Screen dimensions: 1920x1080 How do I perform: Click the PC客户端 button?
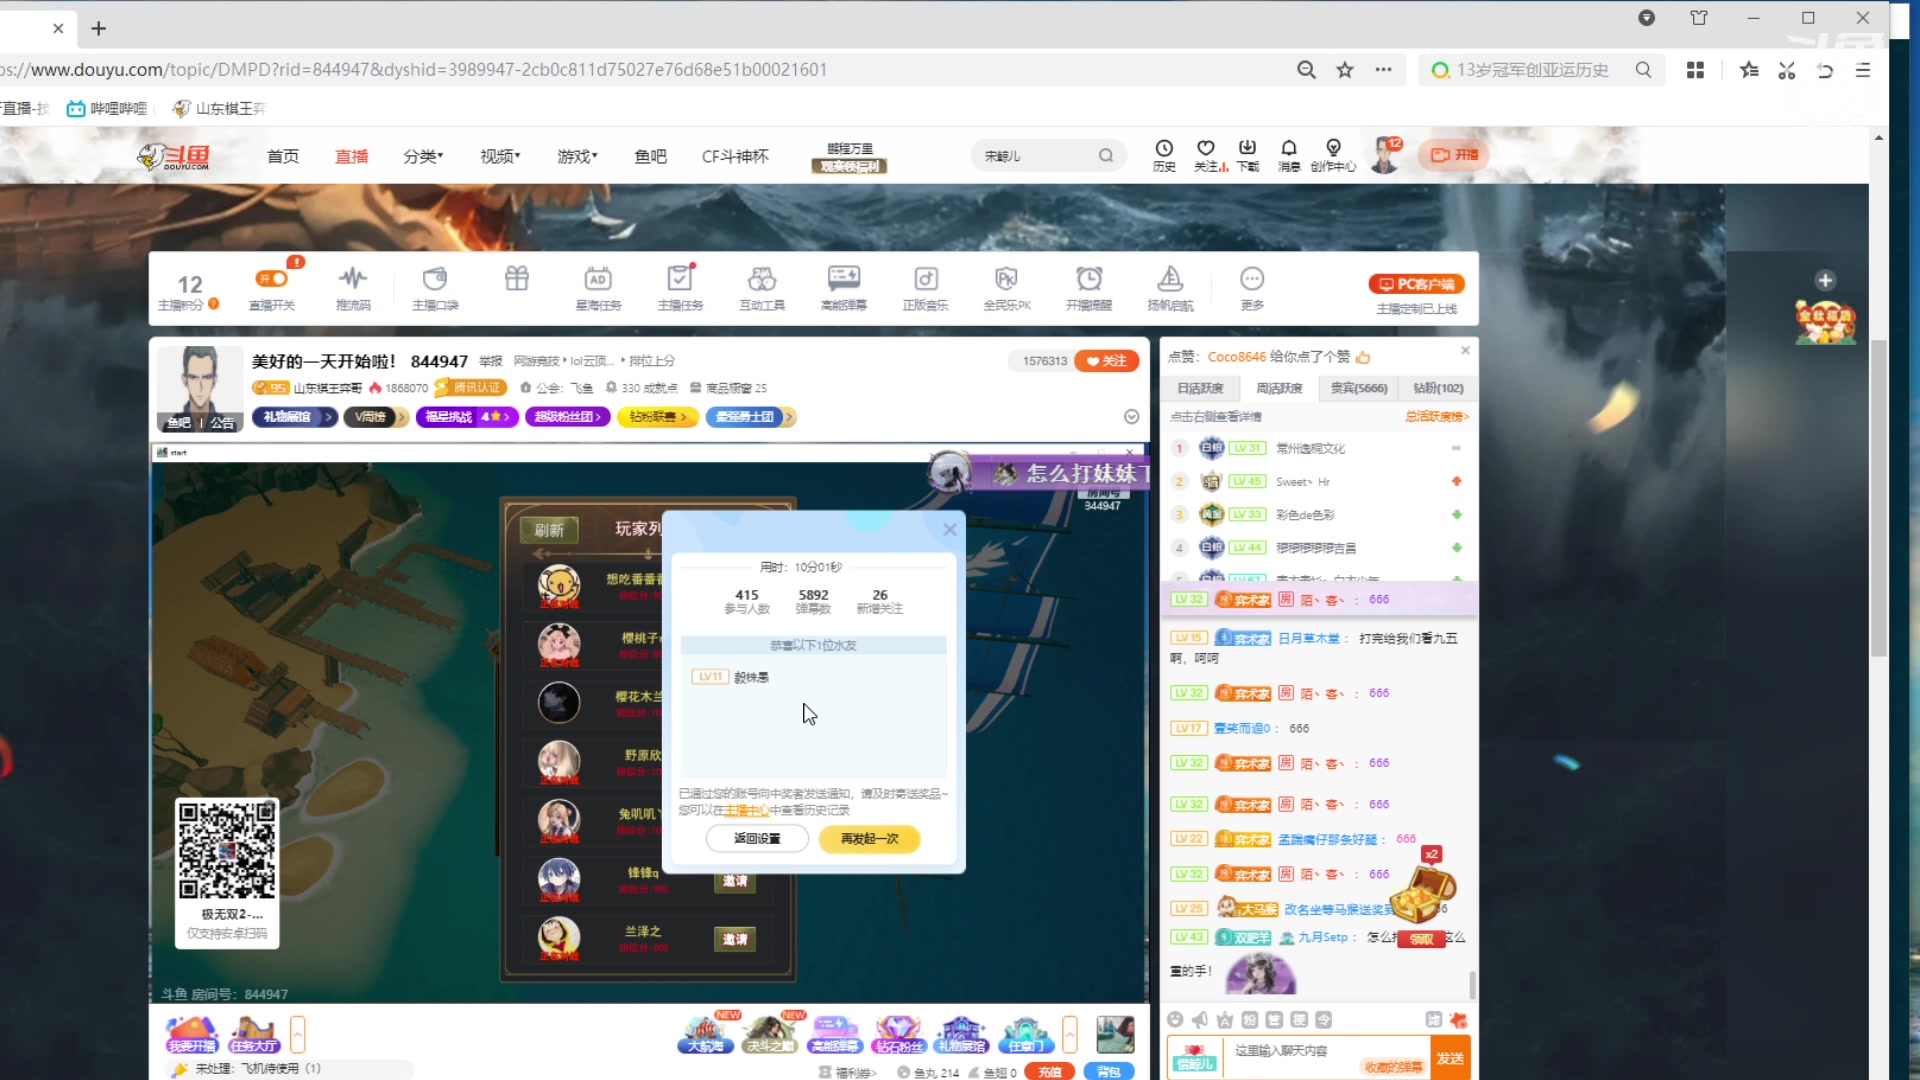tap(1416, 284)
